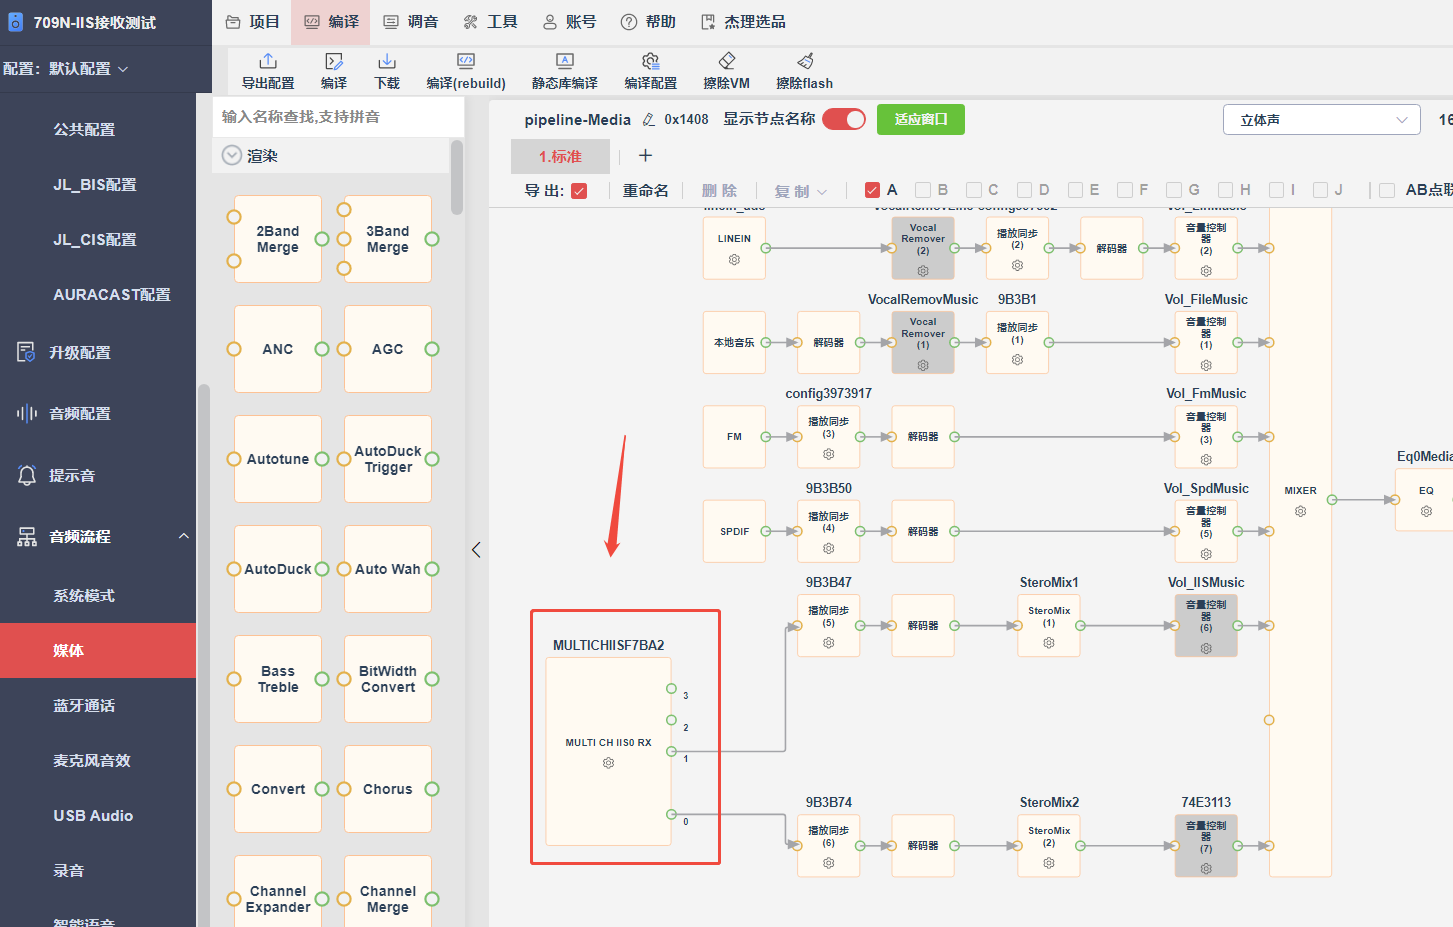Click the 提示音 bell icon
The width and height of the screenshot is (1453, 927).
[x=27, y=475]
